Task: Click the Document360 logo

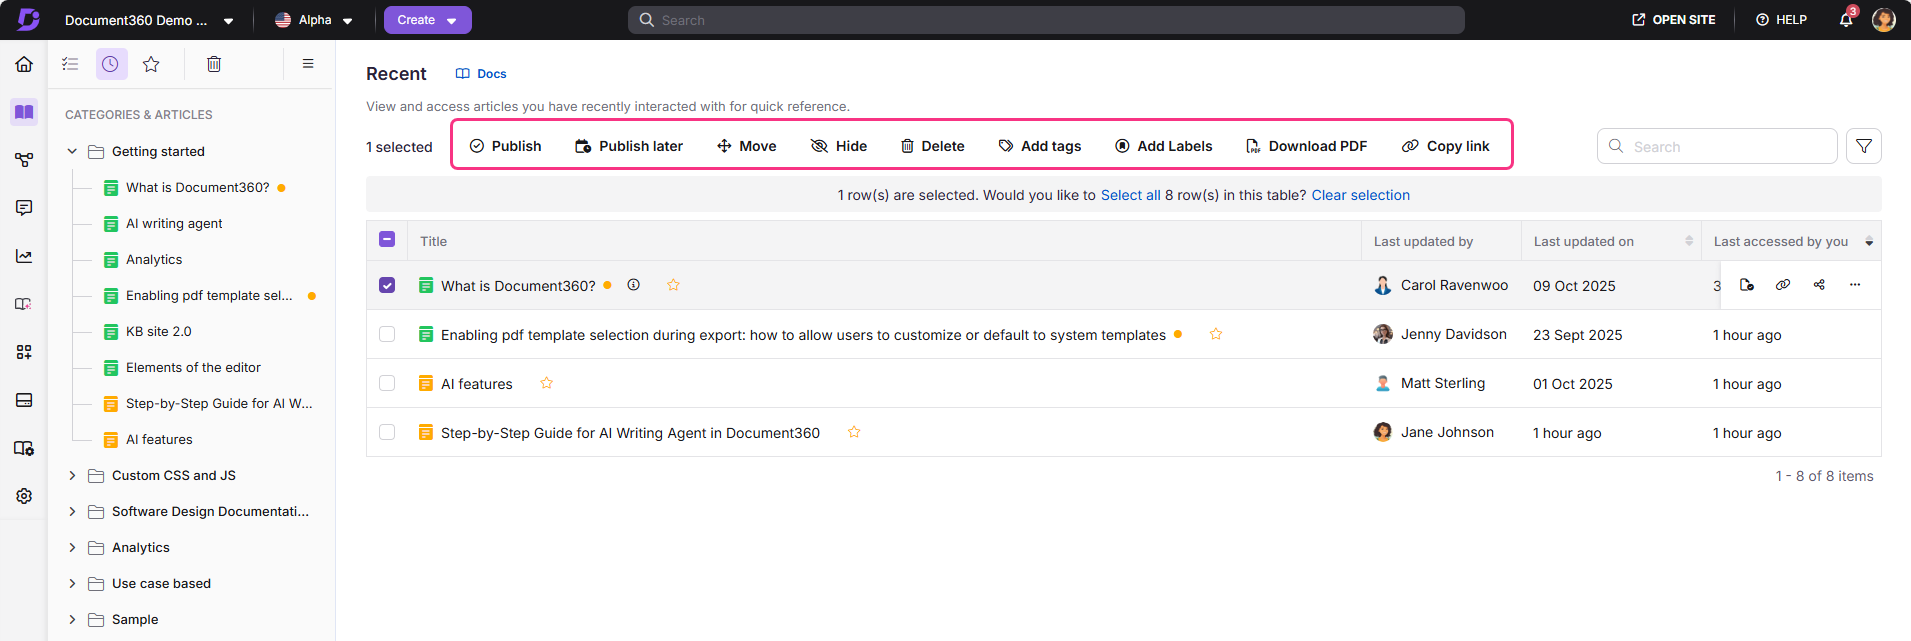Action: pos(28,20)
